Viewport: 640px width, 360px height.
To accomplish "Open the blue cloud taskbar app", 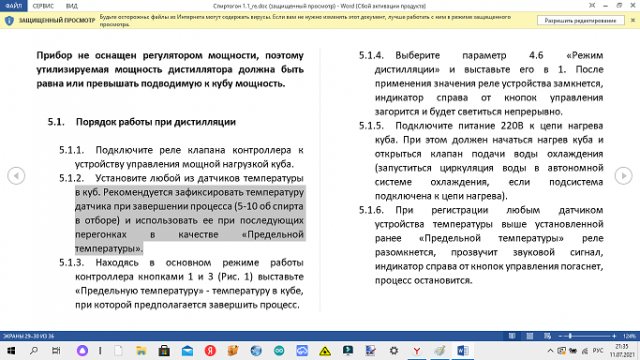I will click(302, 351).
